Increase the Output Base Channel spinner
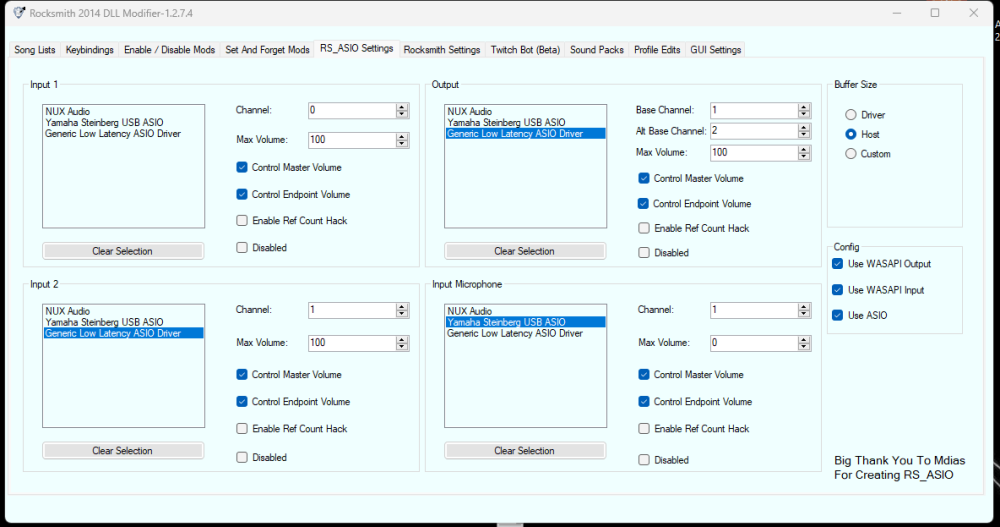Viewport: 1000px width, 527px height. click(804, 107)
